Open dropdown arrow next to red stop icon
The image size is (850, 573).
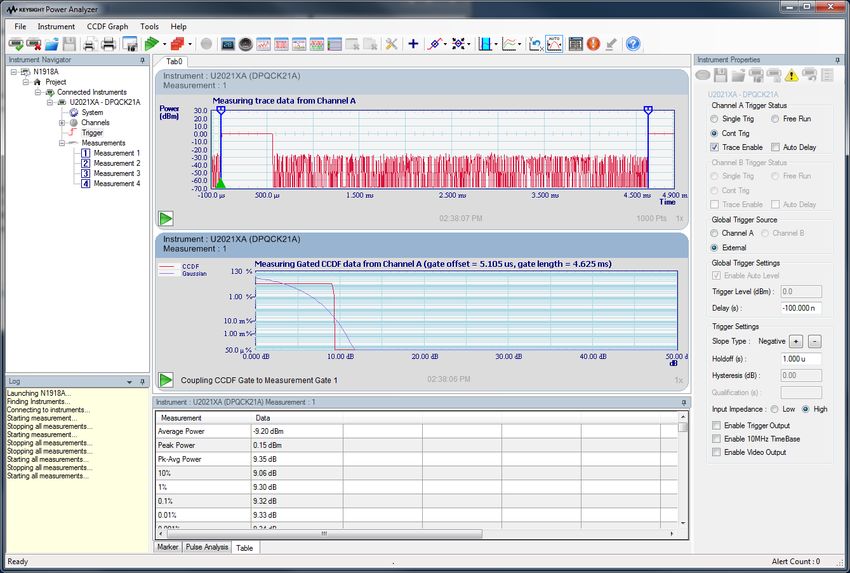(190, 44)
